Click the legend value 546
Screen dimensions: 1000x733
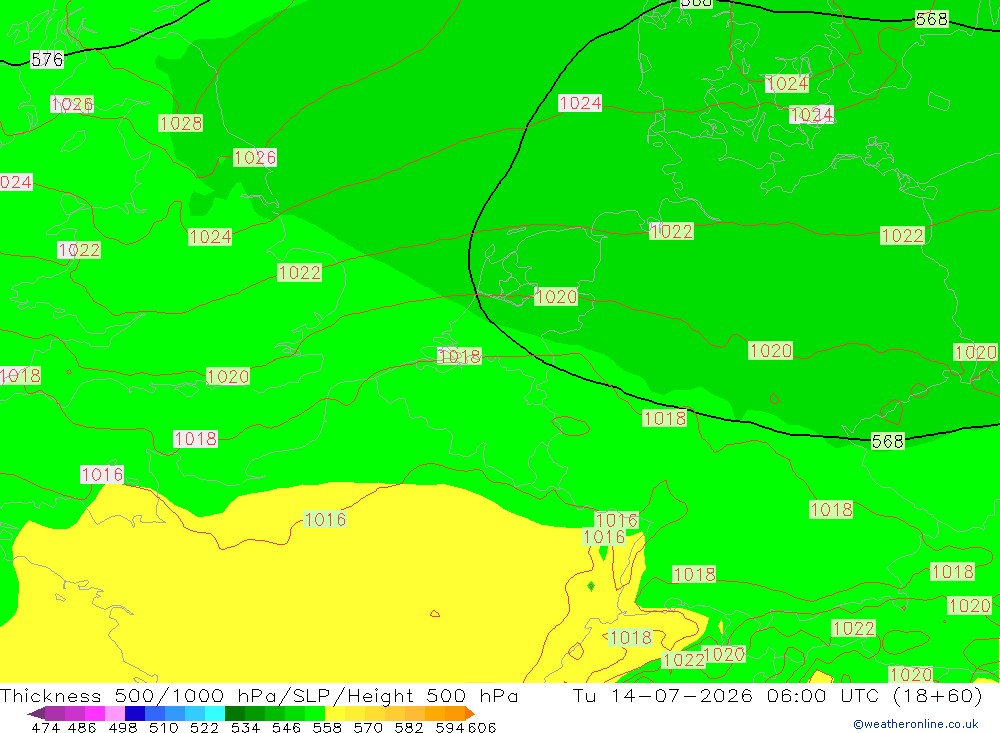[x=286, y=727]
